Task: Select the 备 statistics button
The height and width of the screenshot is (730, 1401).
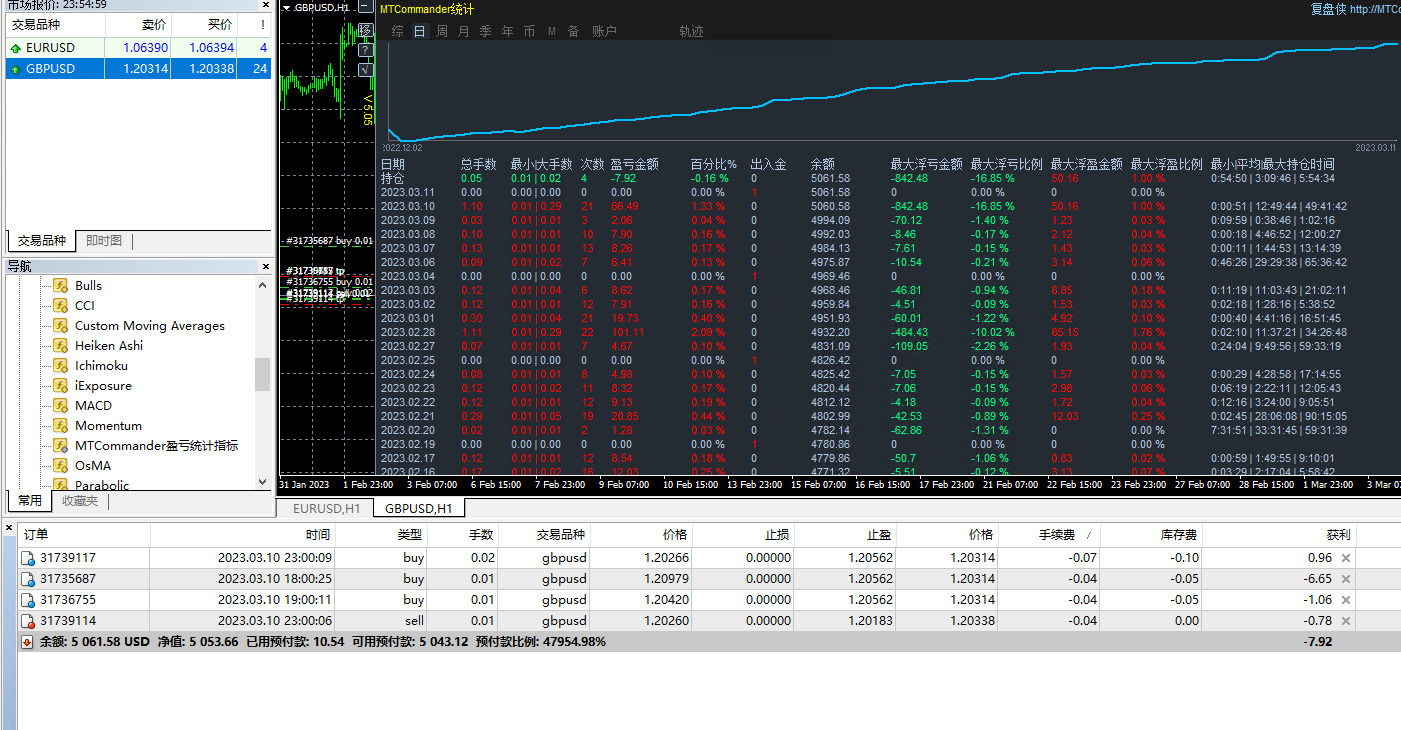Action: click(x=573, y=32)
